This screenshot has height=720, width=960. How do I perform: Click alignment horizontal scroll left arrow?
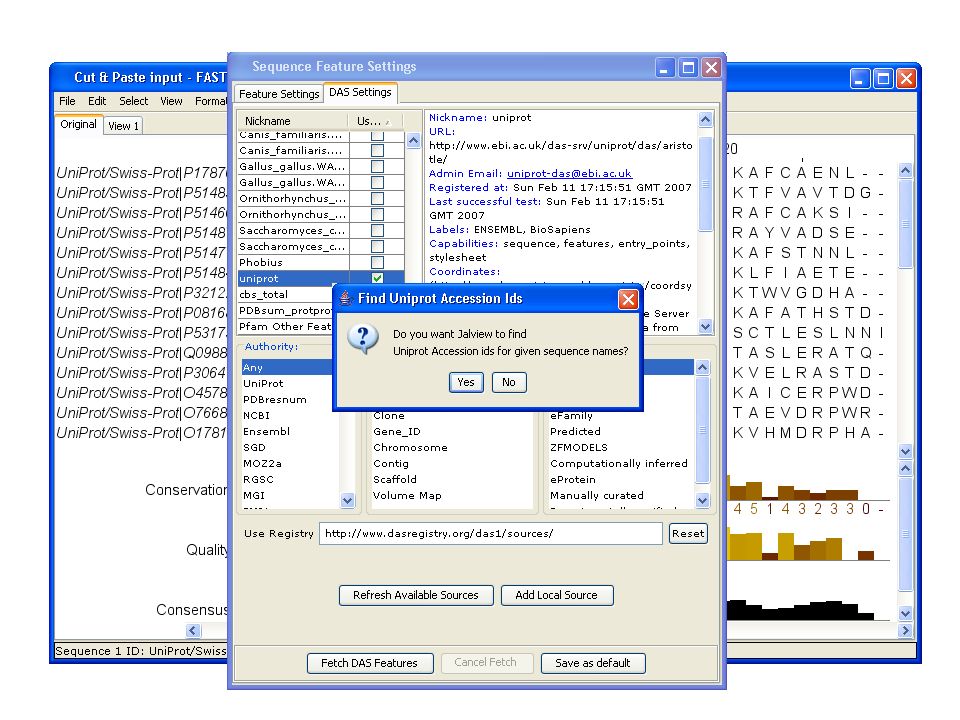193,630
